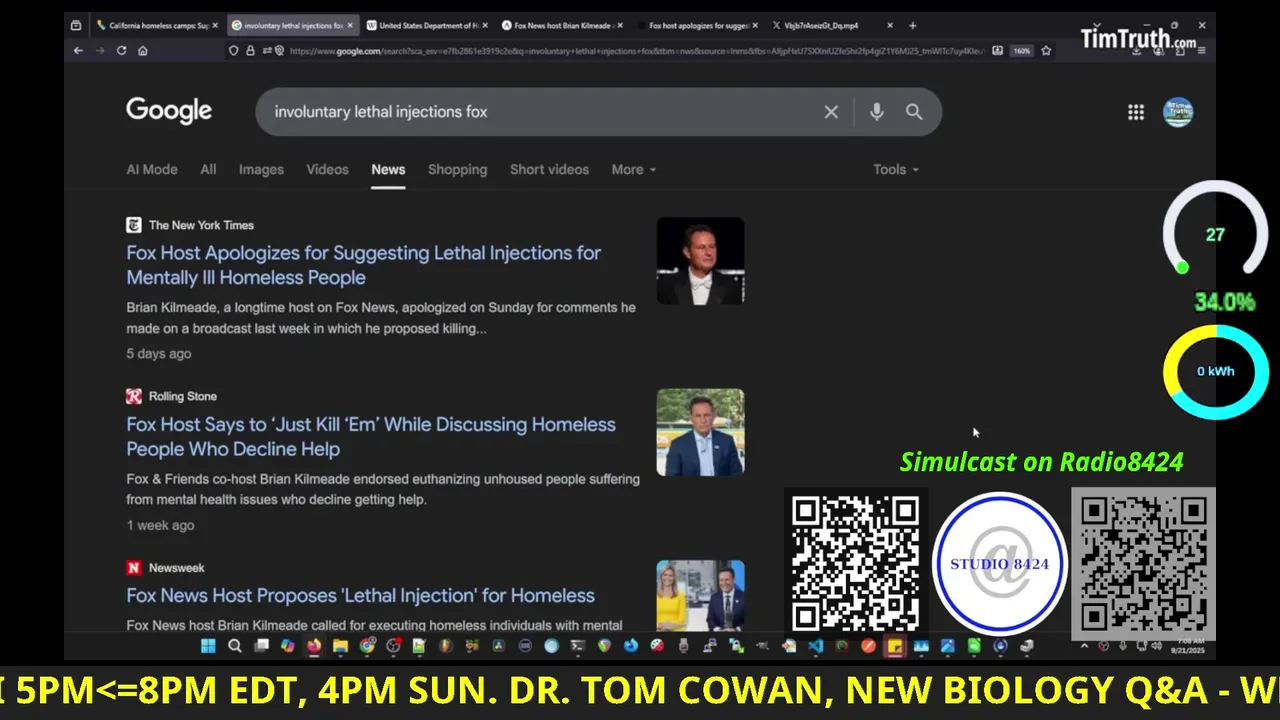Open Newsweek 'Lethal Injection' for Homeless article
Viewport: 1280px width, 720px height.
tap(360, 595)
